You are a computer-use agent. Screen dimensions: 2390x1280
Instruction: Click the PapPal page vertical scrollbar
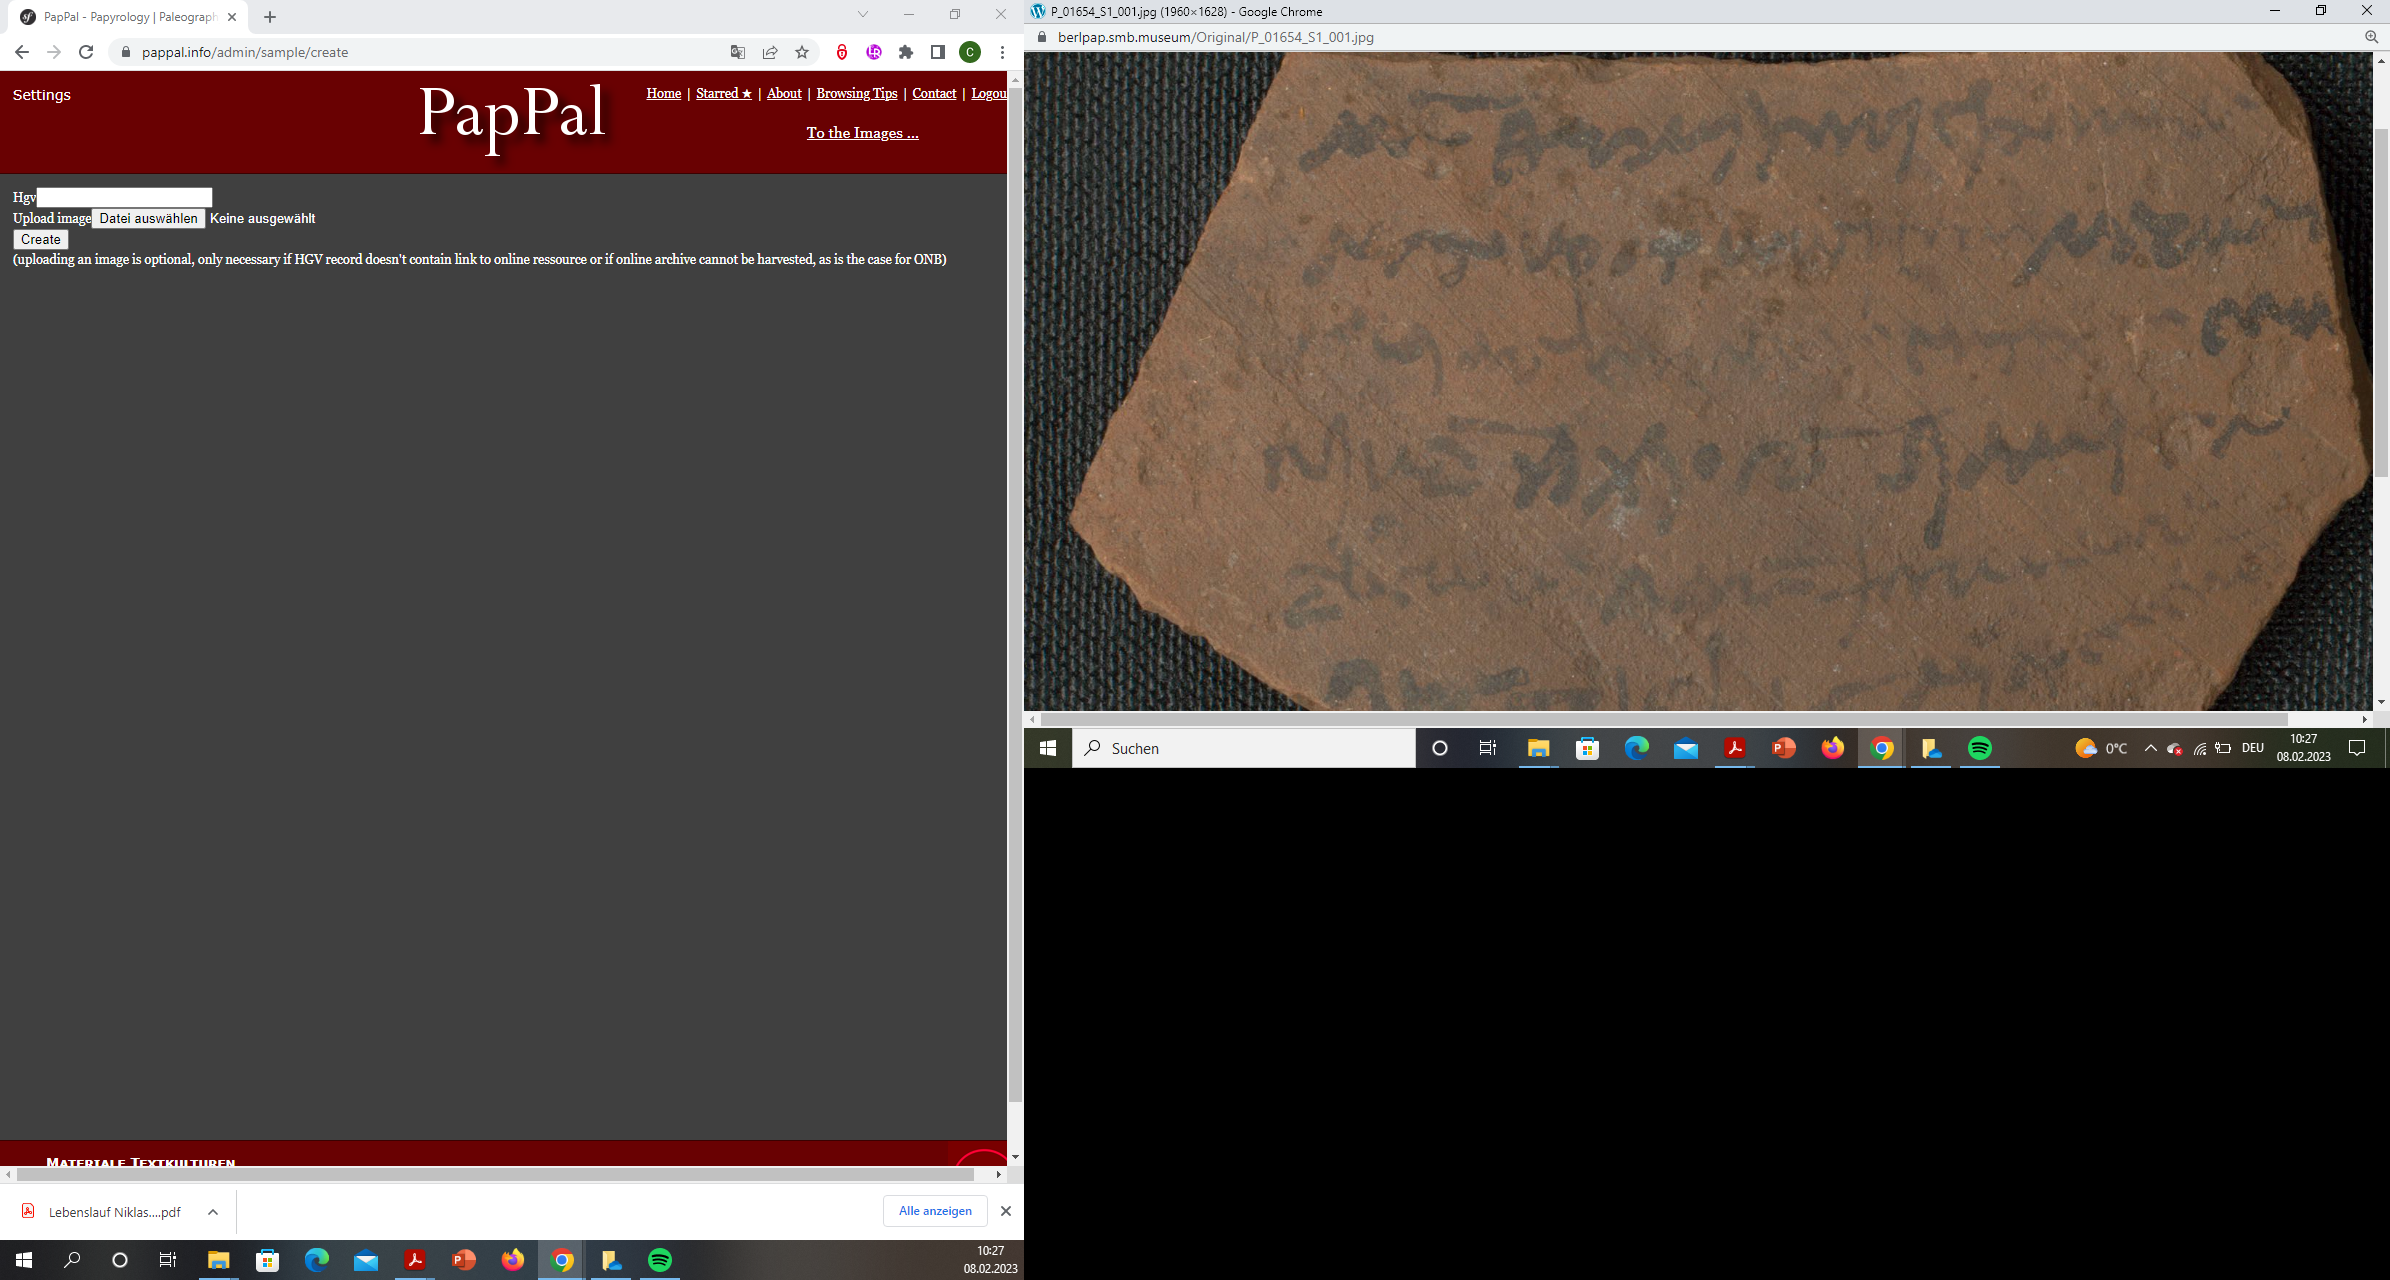pyautogui.click(x=1015, y=594)
